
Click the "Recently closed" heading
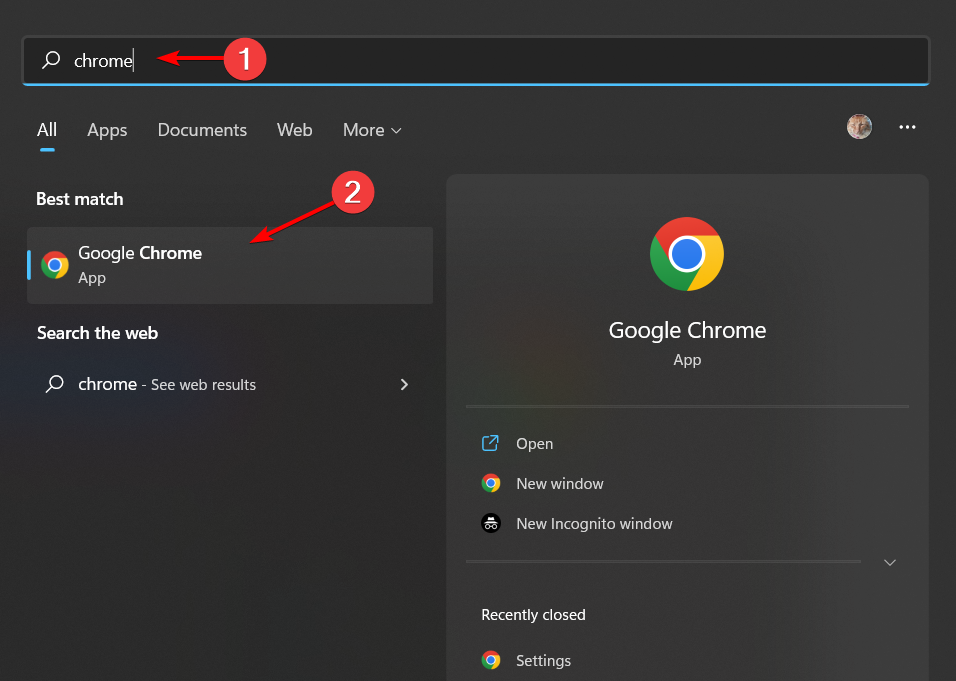coord(533,615)
